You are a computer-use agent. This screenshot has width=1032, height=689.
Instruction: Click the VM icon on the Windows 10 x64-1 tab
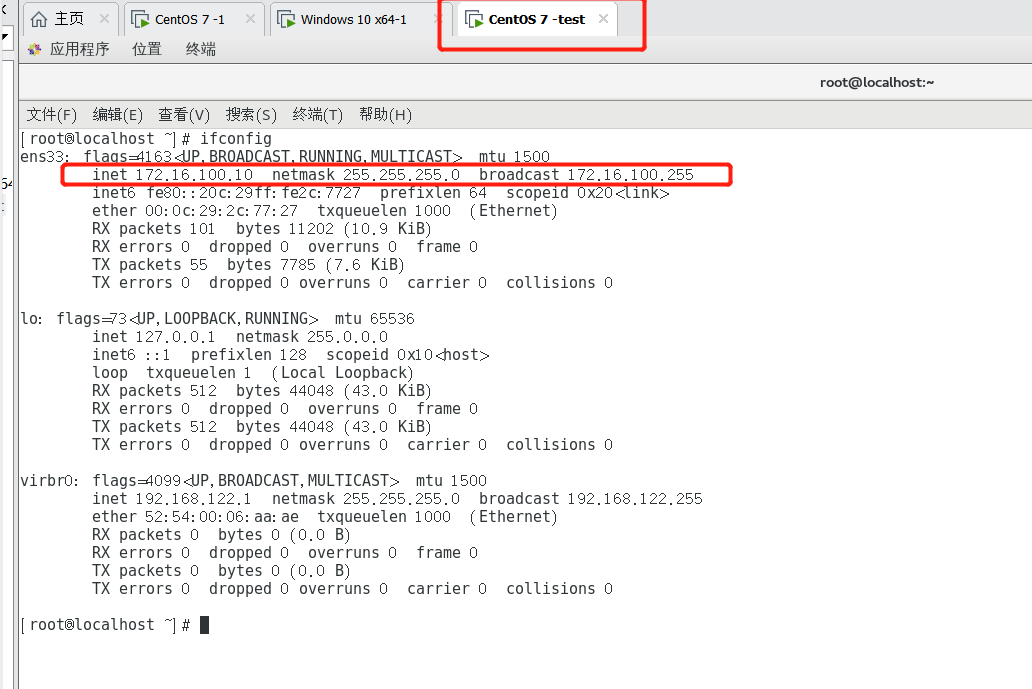click(286, 20)
